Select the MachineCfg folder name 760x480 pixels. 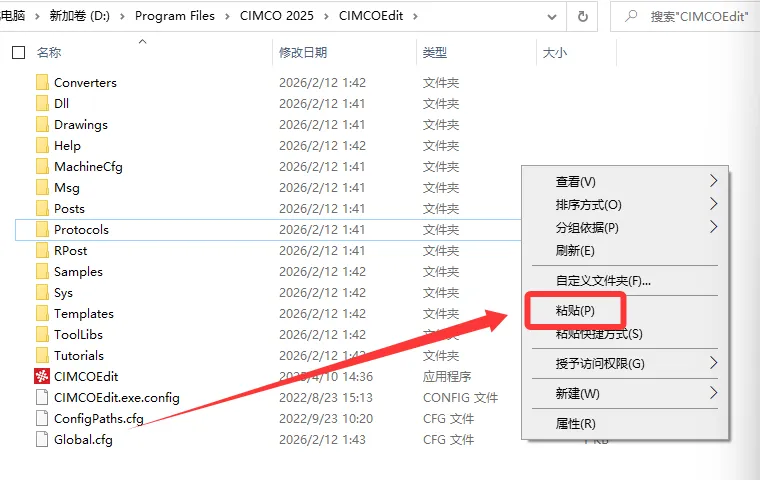[x=88, y=167]
